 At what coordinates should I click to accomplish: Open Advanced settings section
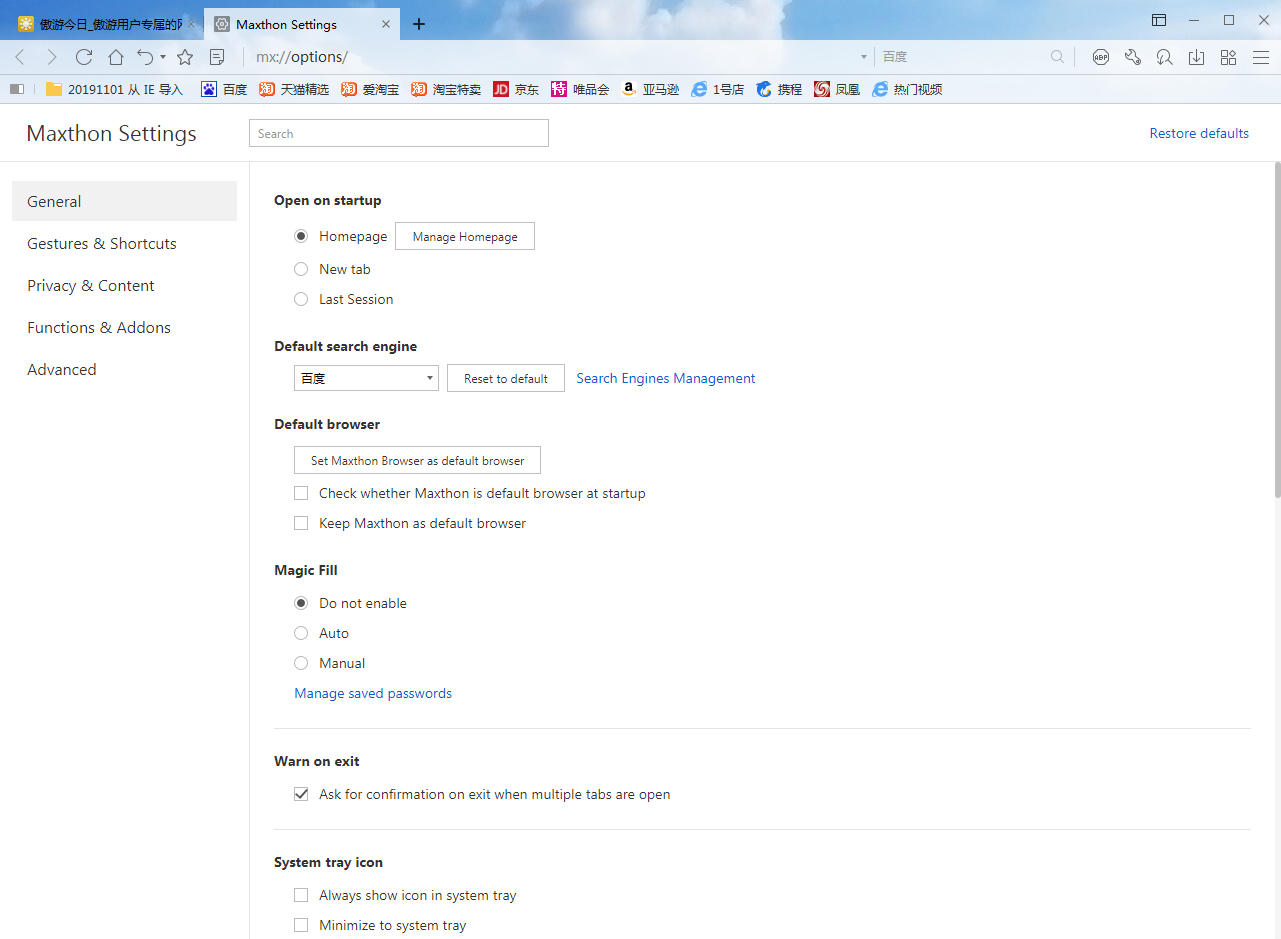(x=124, y=369)
